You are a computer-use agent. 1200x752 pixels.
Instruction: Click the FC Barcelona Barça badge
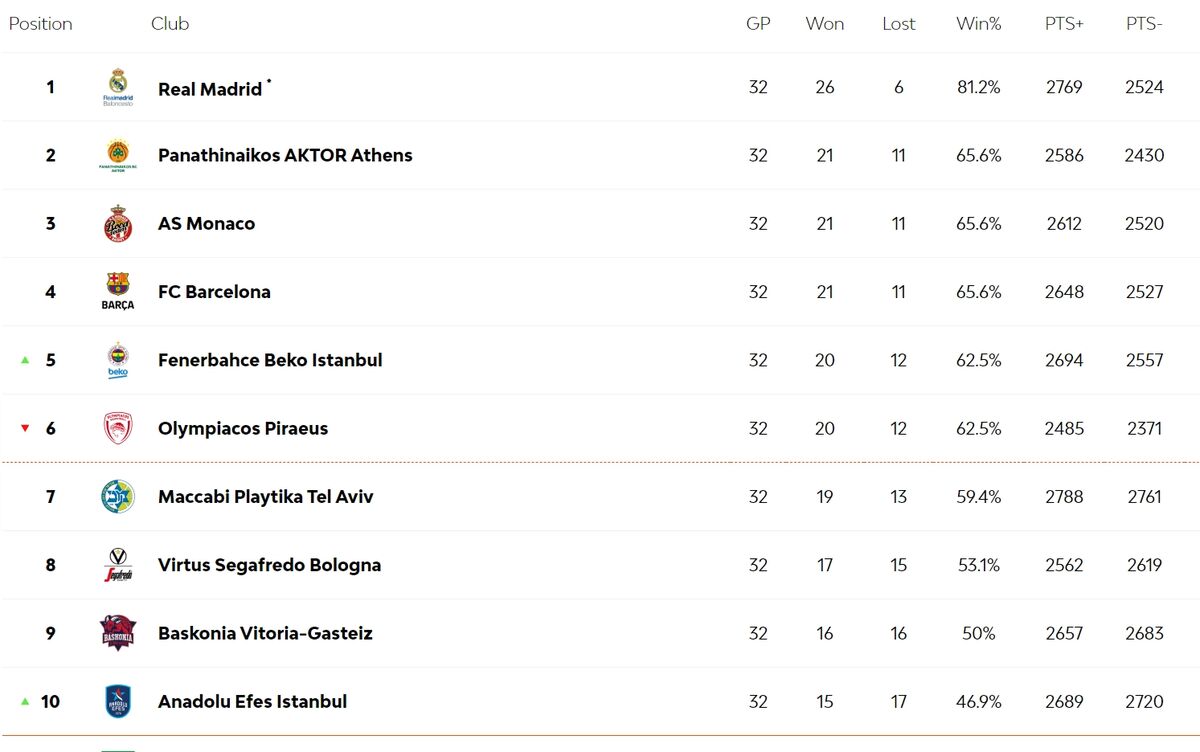[x=118, y=291]
